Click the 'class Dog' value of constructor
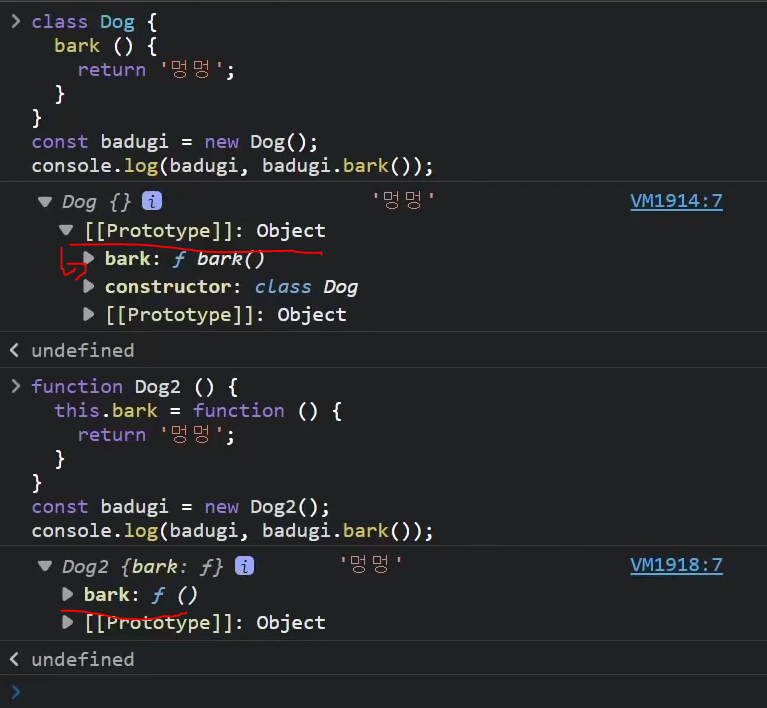This screenshot has height=708, width=767. (x=306, y=287)
